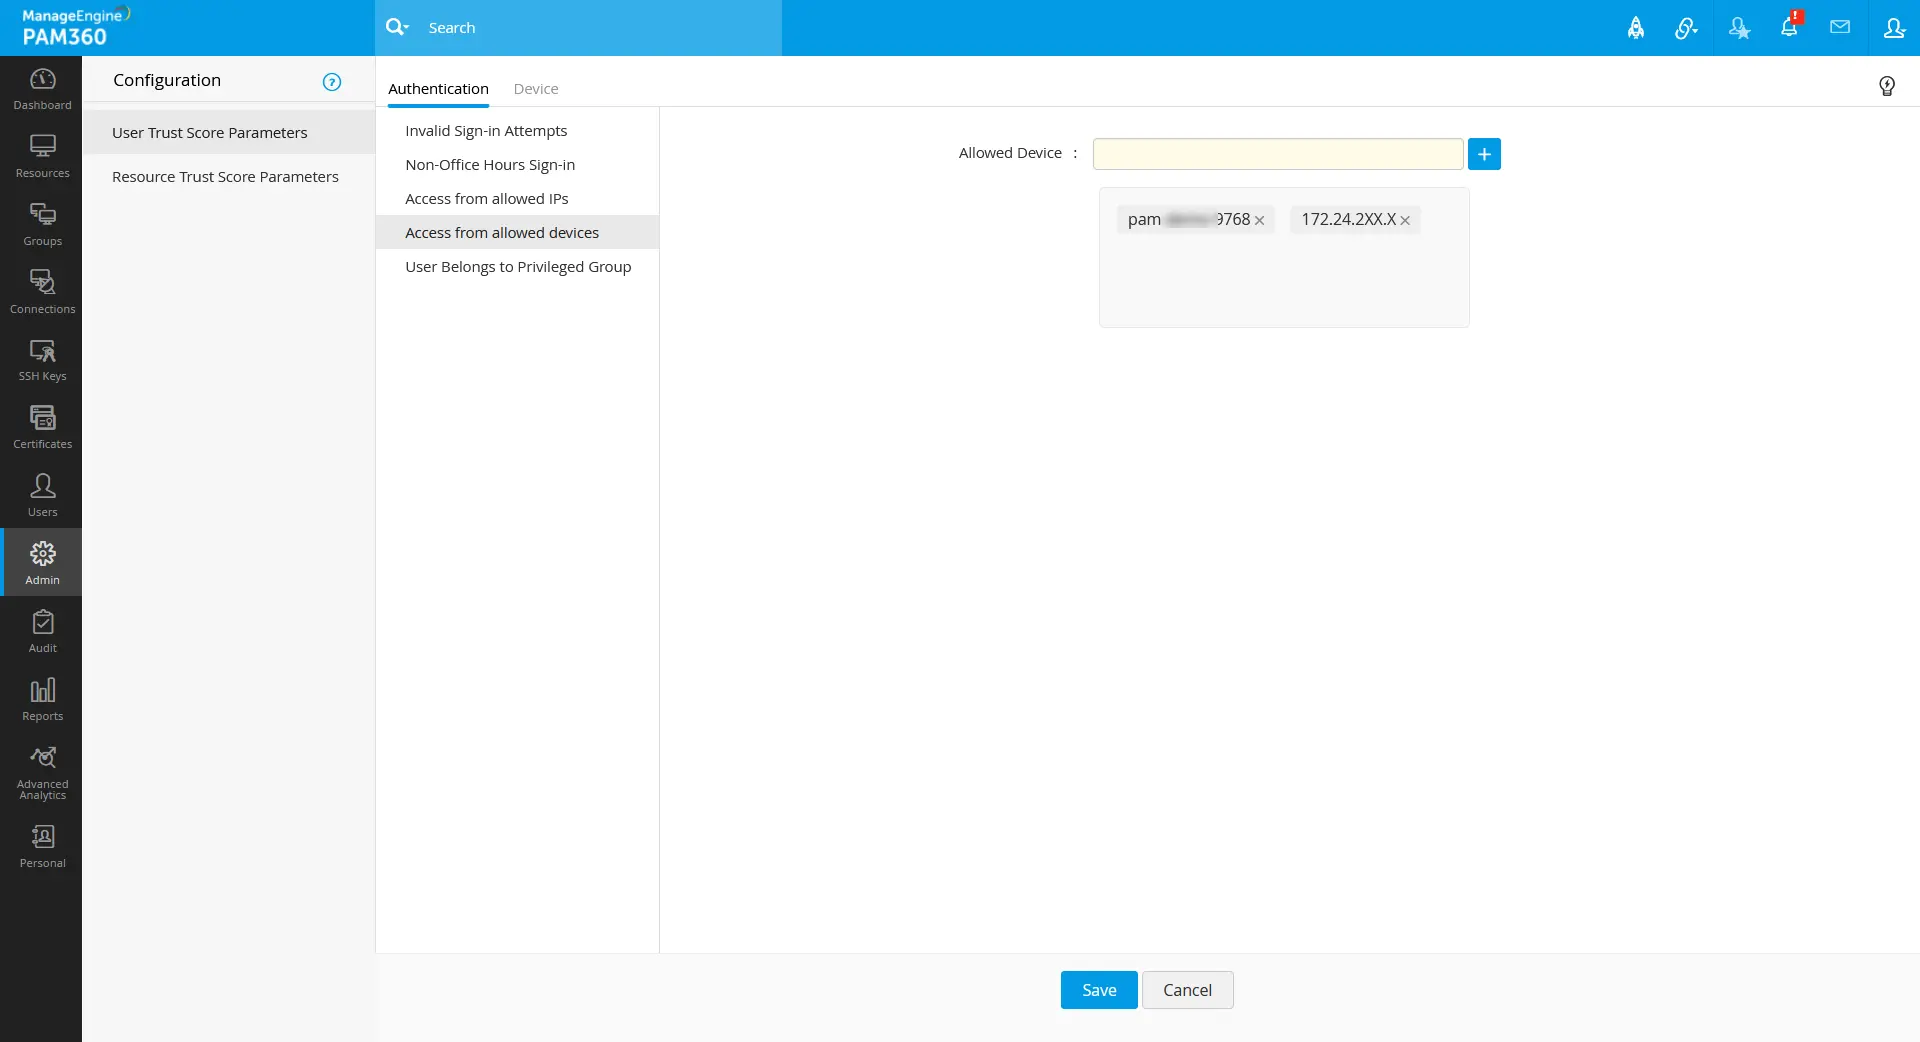Switch to the Device tab
Image resolution: width=1920 pixels, height=1042 pixels.
(x=536, y=89)
